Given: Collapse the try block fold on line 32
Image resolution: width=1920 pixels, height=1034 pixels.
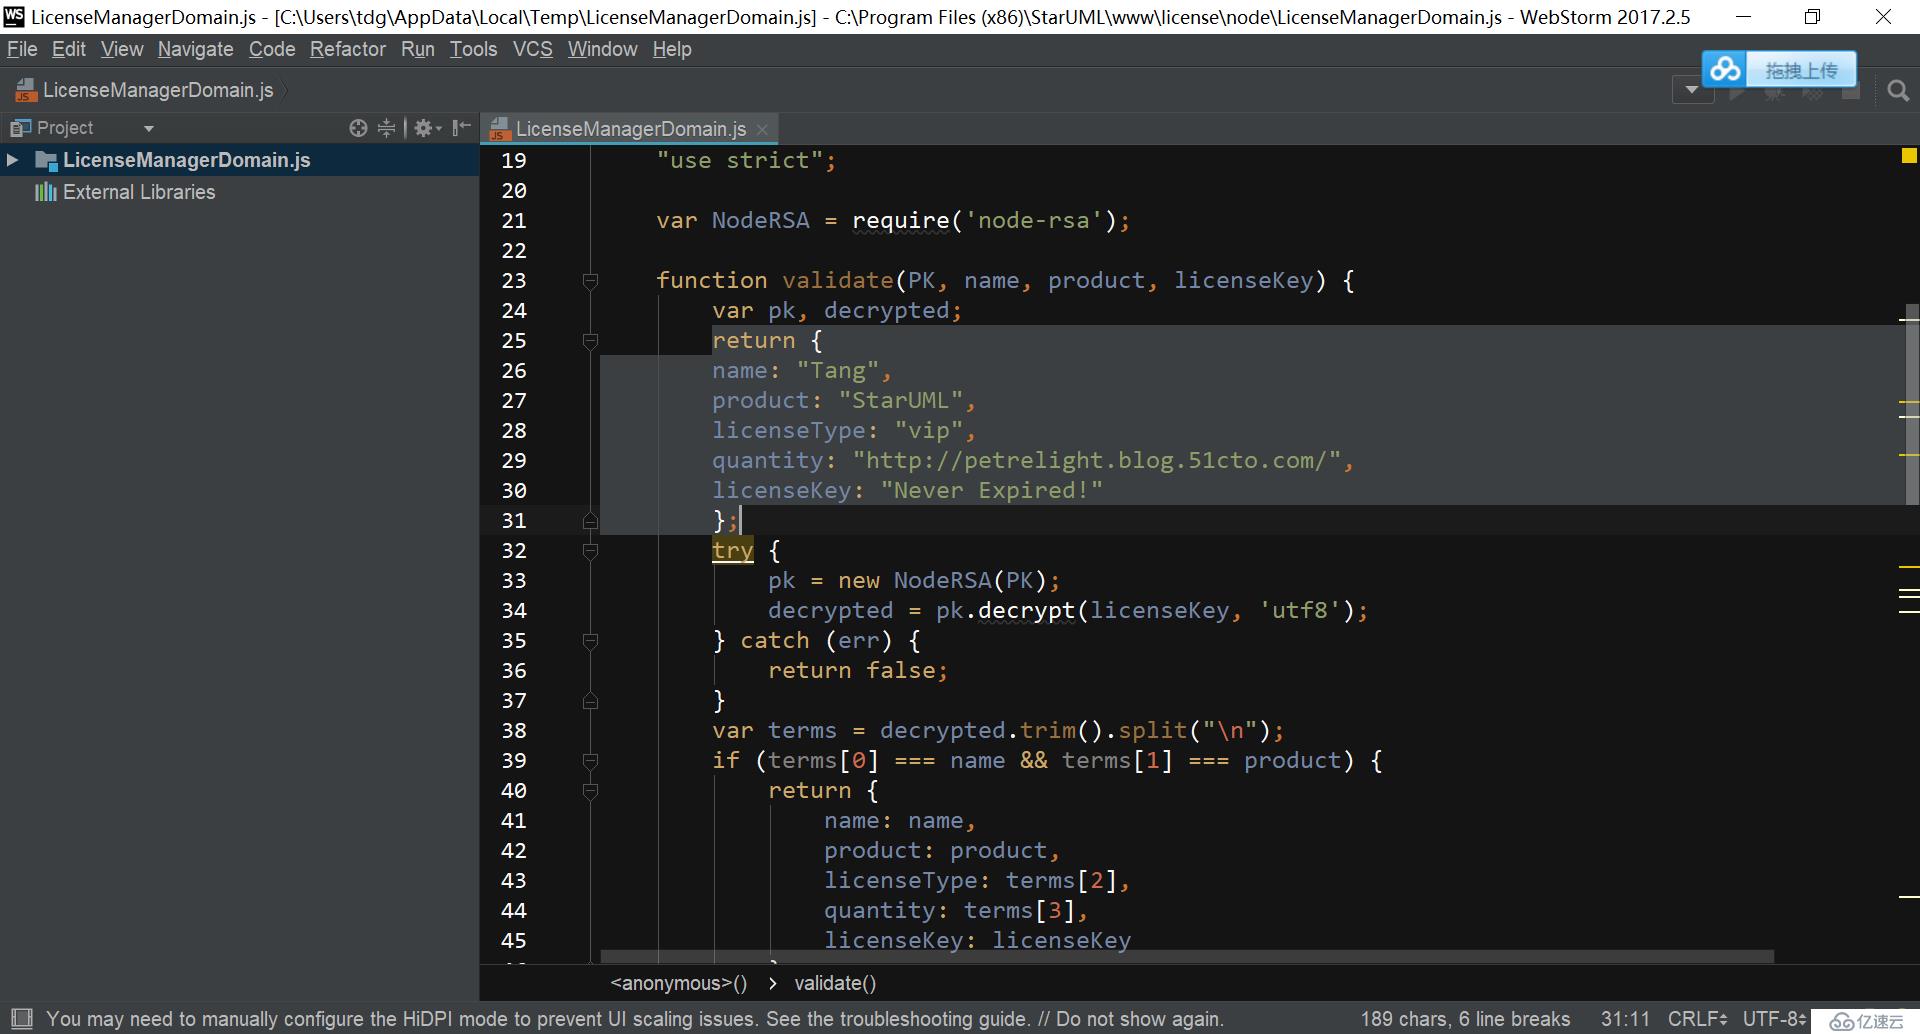Looking at the screenshot, I should 590,551.
